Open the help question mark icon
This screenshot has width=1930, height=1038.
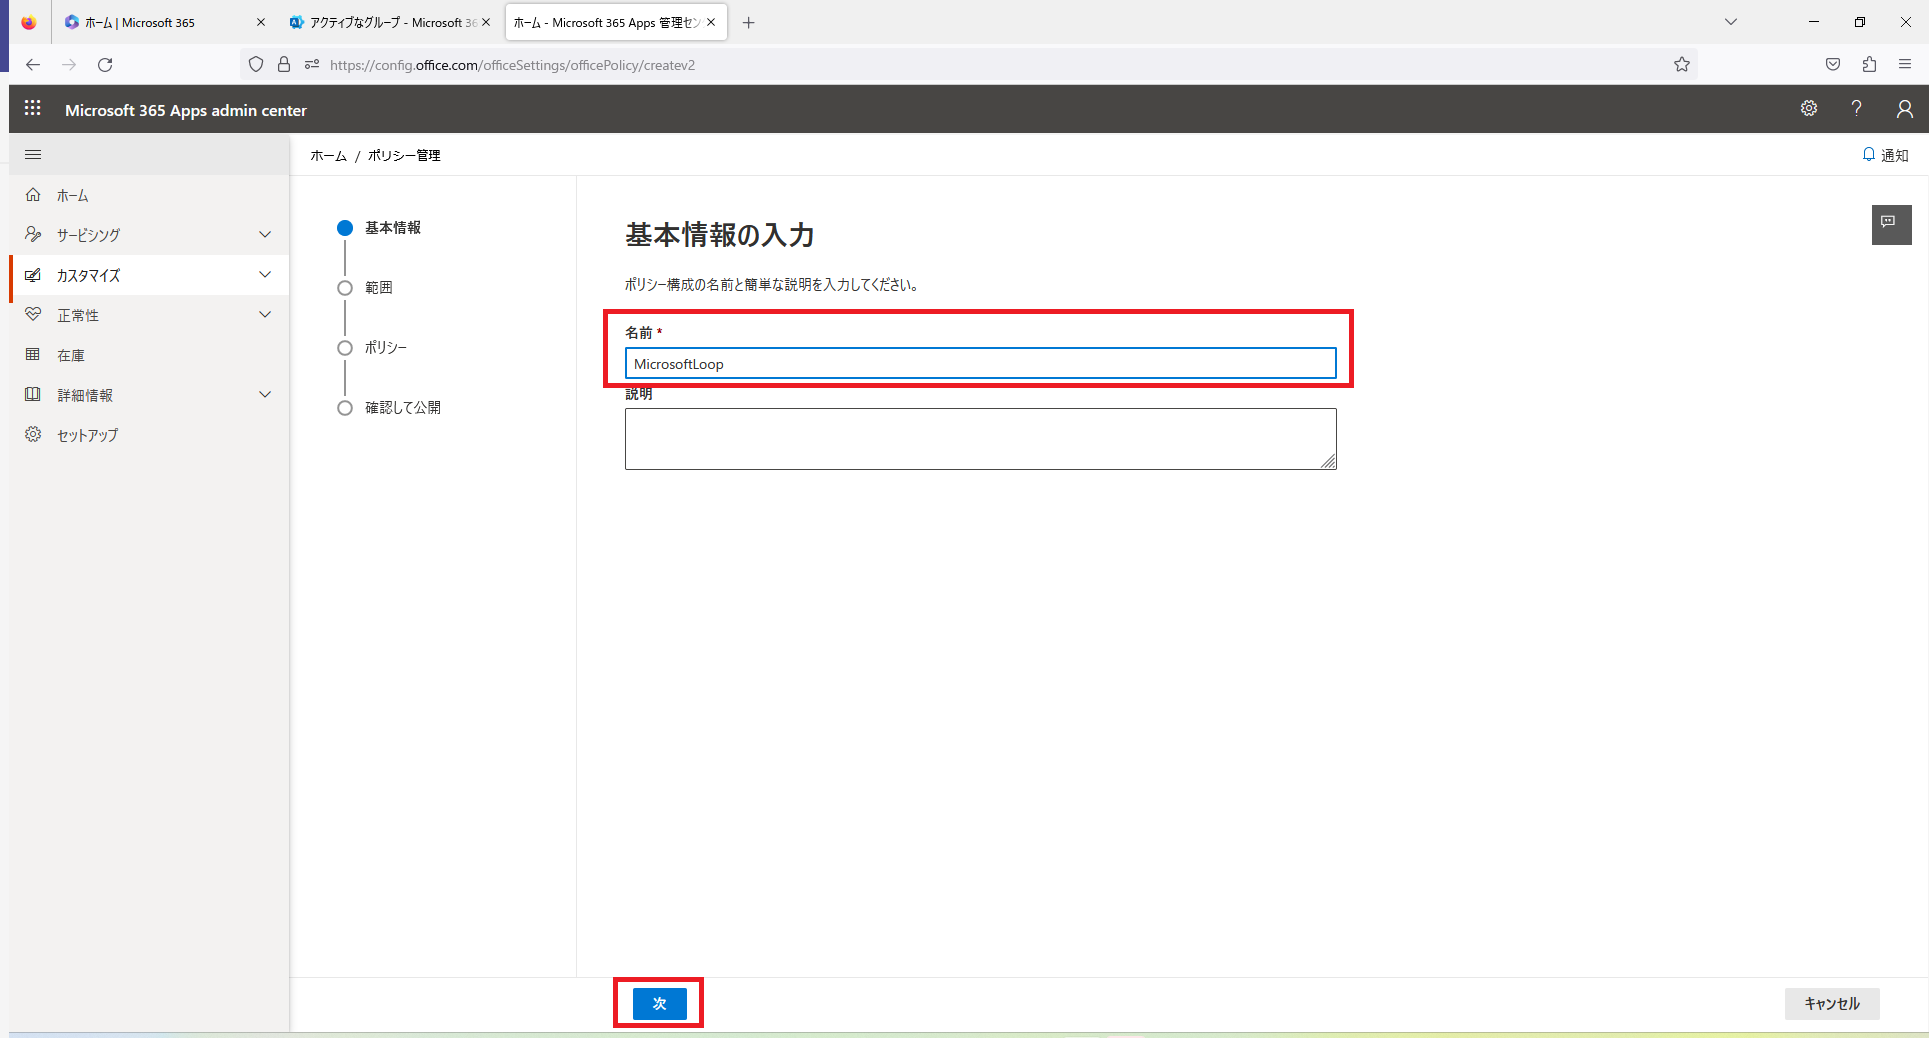(1856, 108)
